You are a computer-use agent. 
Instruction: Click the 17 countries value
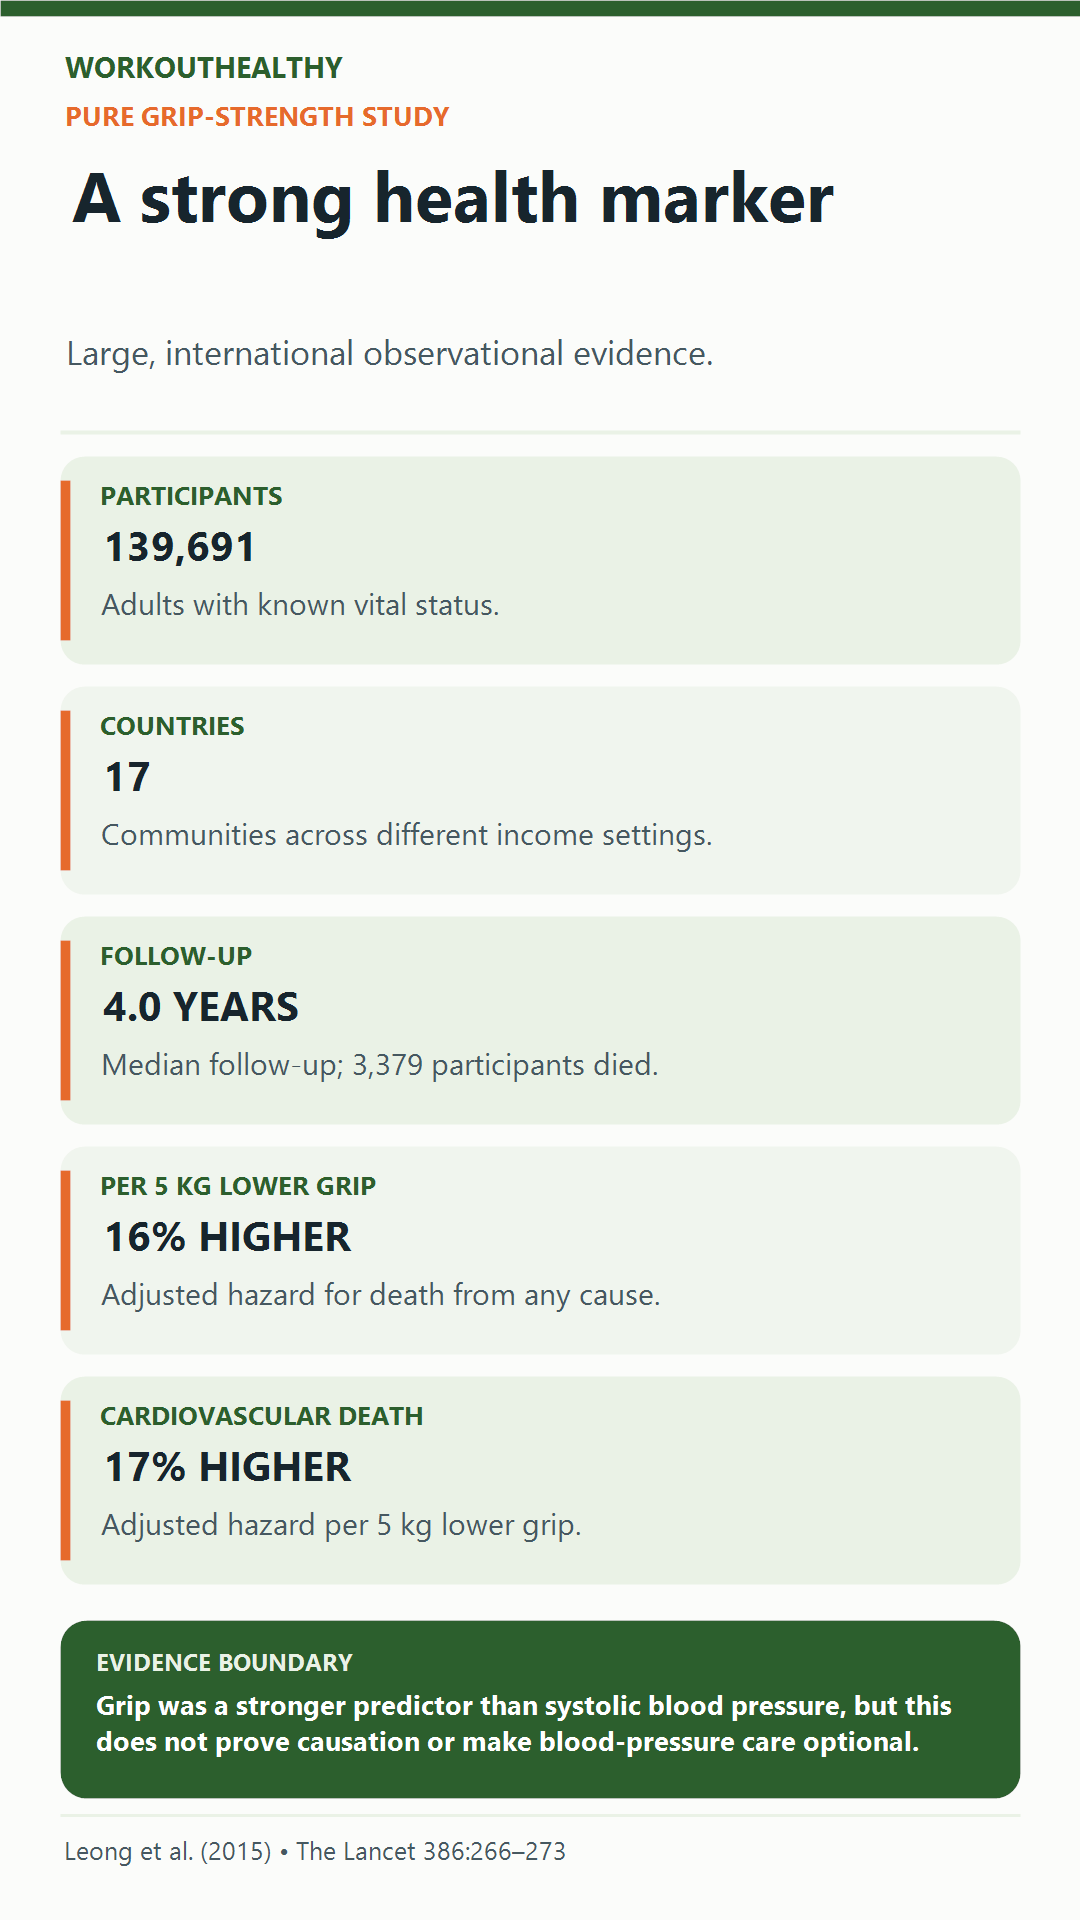(127, 777)
